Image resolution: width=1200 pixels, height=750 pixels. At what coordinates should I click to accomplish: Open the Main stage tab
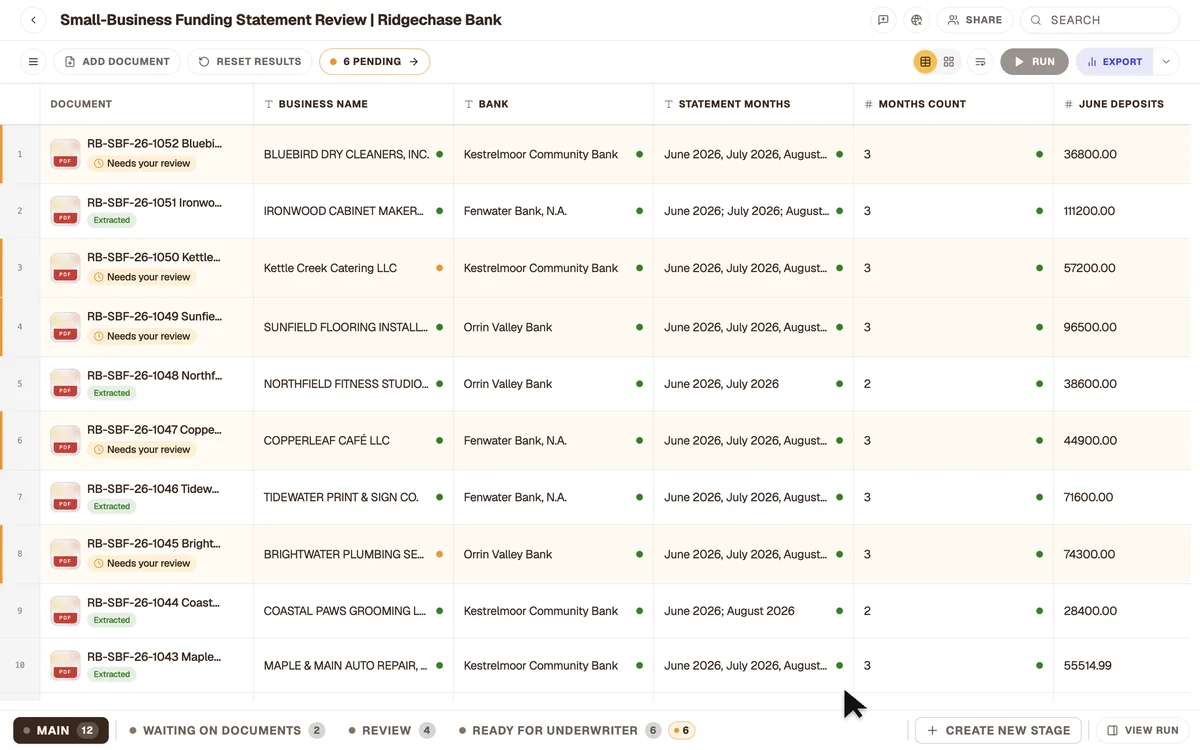coord(61,731)
